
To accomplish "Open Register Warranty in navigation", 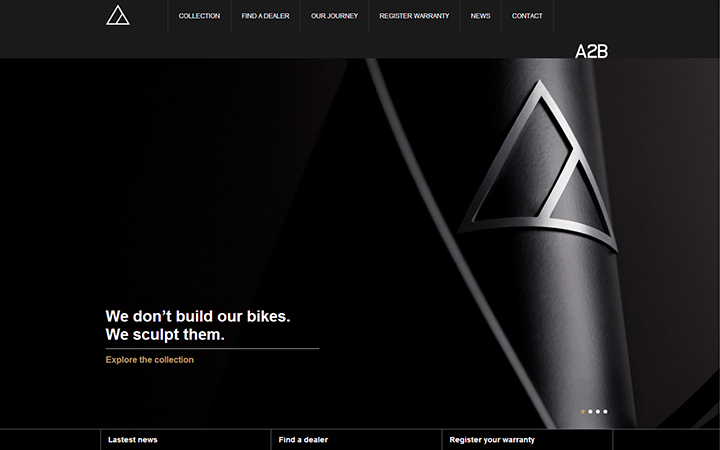I will (x=414, y=16).
